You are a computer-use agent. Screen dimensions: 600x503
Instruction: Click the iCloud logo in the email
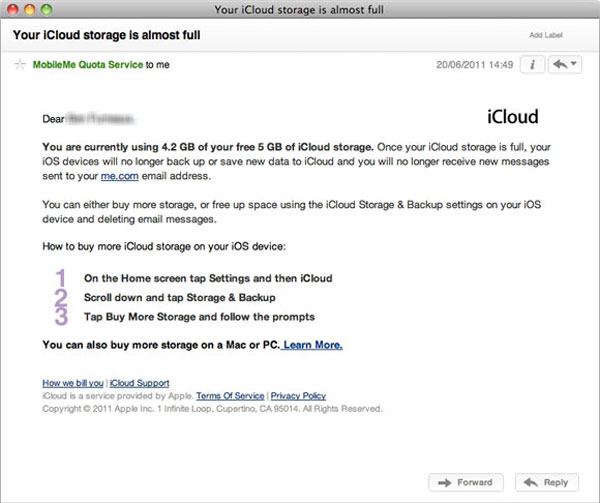pyautogui.click(x=512, y=117)
